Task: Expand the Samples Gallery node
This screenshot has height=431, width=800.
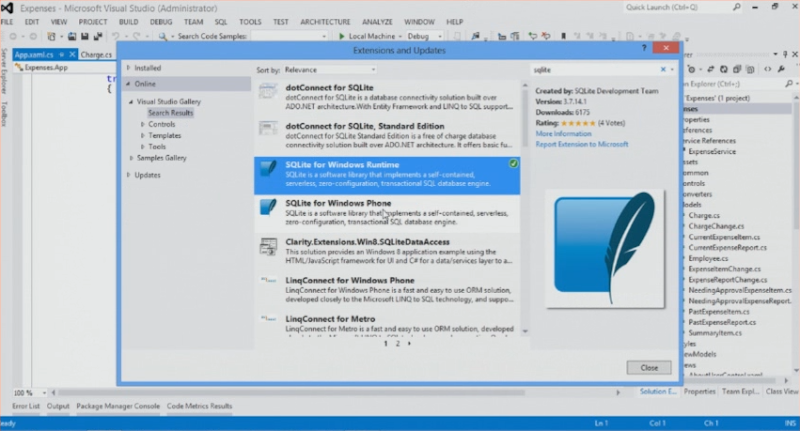Action: pyautogui.click(x=131, y=158)
